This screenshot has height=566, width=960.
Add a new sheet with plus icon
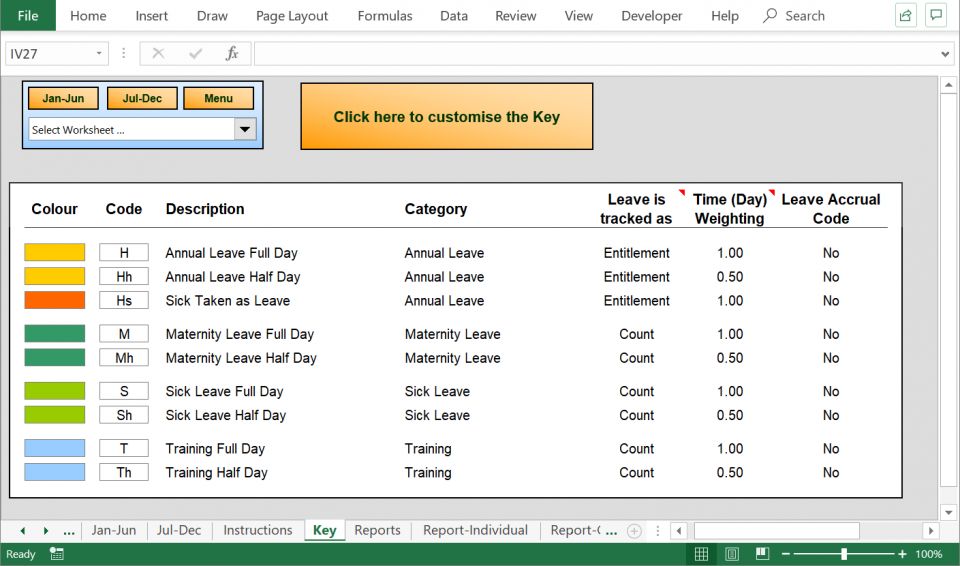(x=634, y=531)
